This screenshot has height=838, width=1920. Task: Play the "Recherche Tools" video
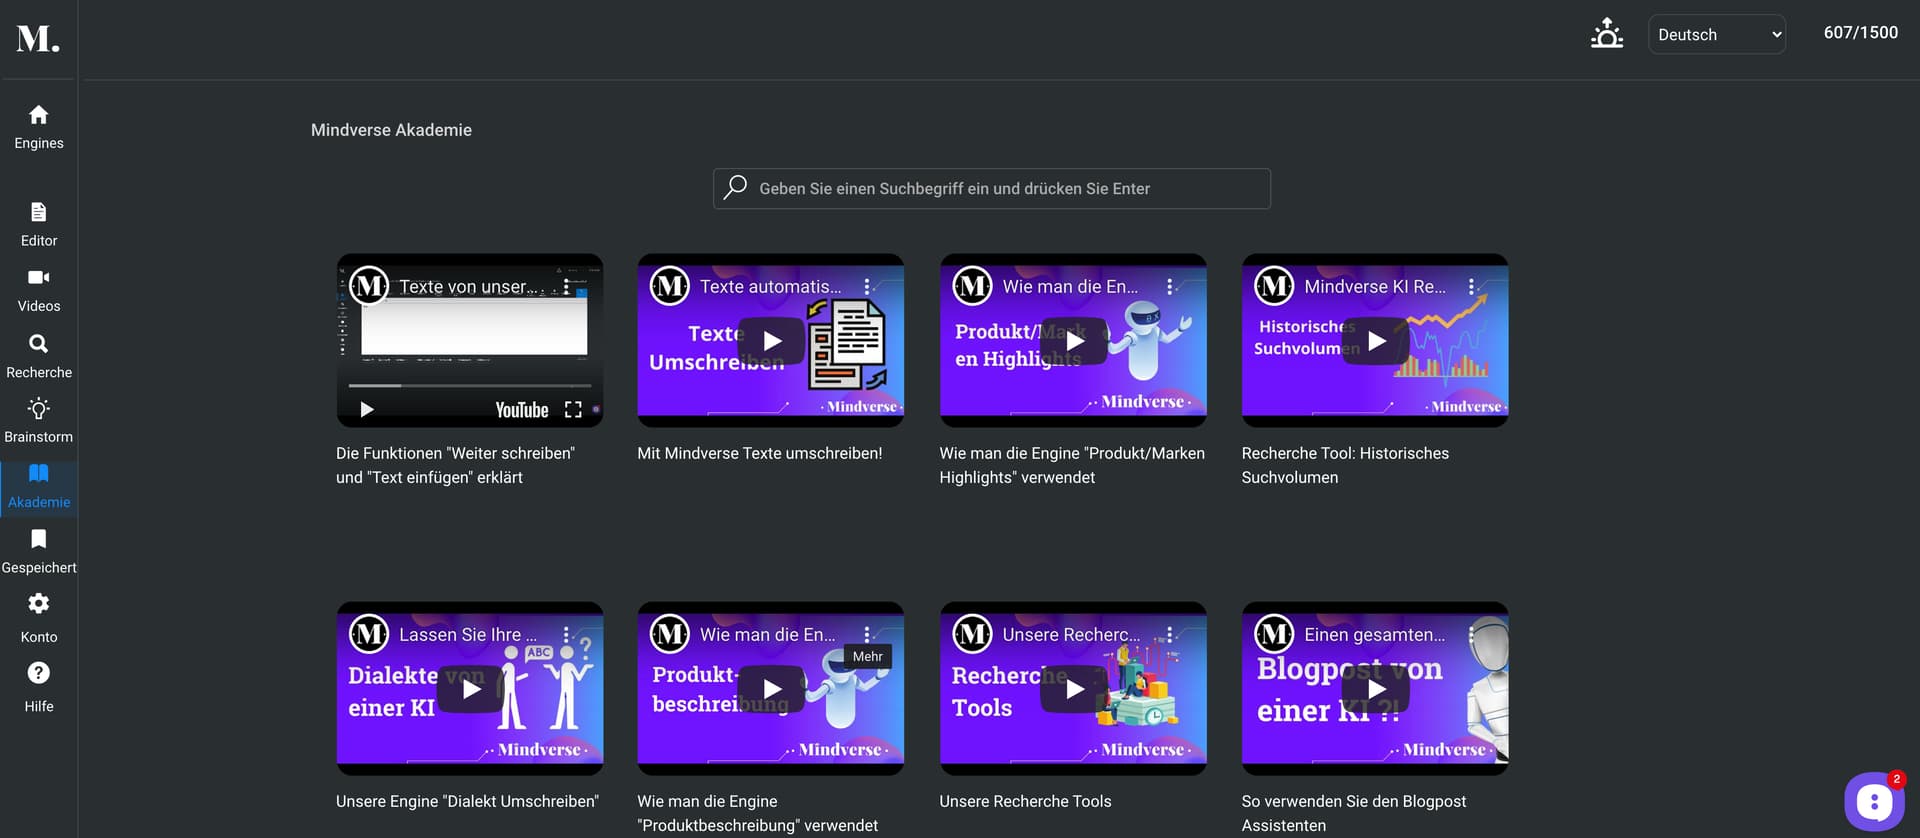(1074, 689)
